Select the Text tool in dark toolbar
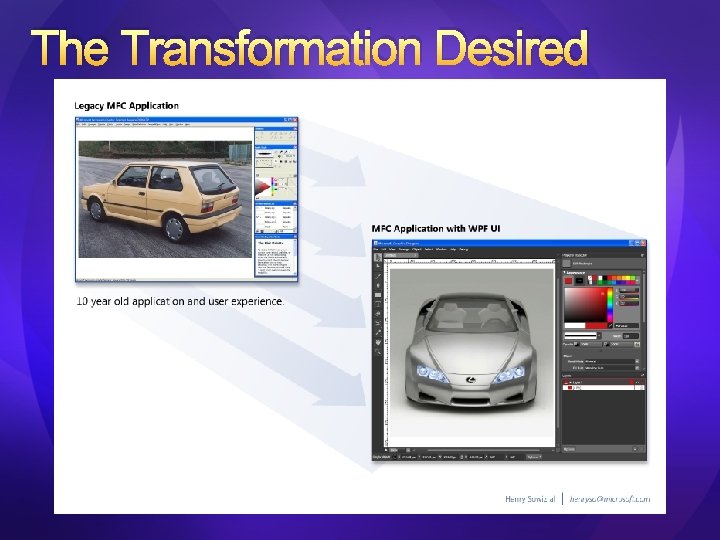The height and width of the screenshot is (540, 720). [378, 304]
